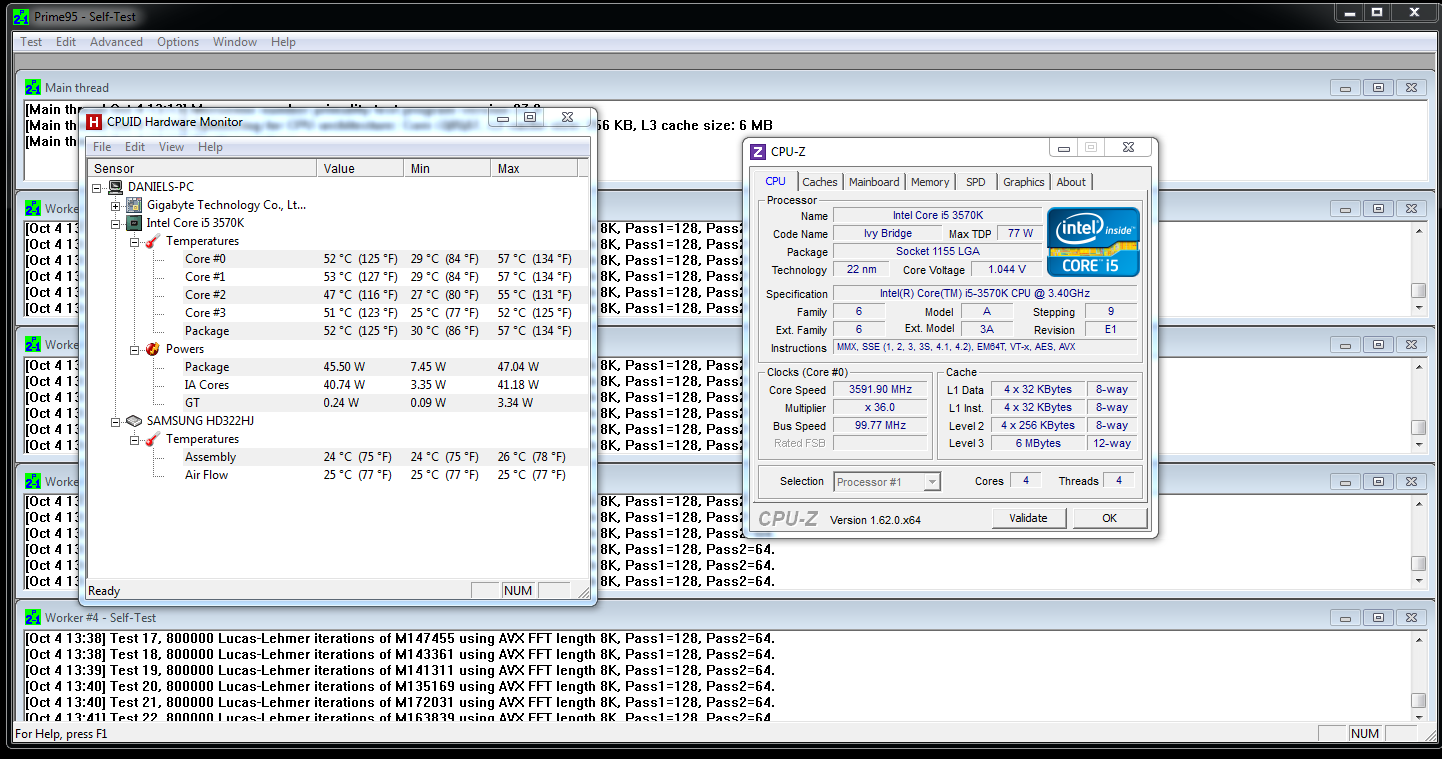Click the NUM indicator in Prime95 status bar
Viewport: 1442px width, 759px height.
[x=1364, y=734]
